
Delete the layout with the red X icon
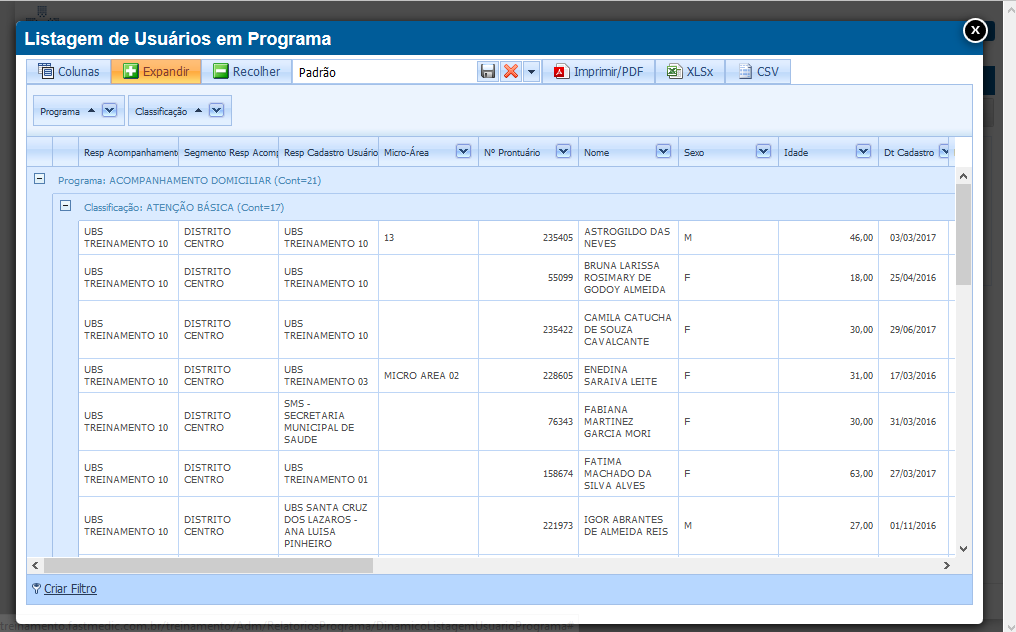click(511, 71)
